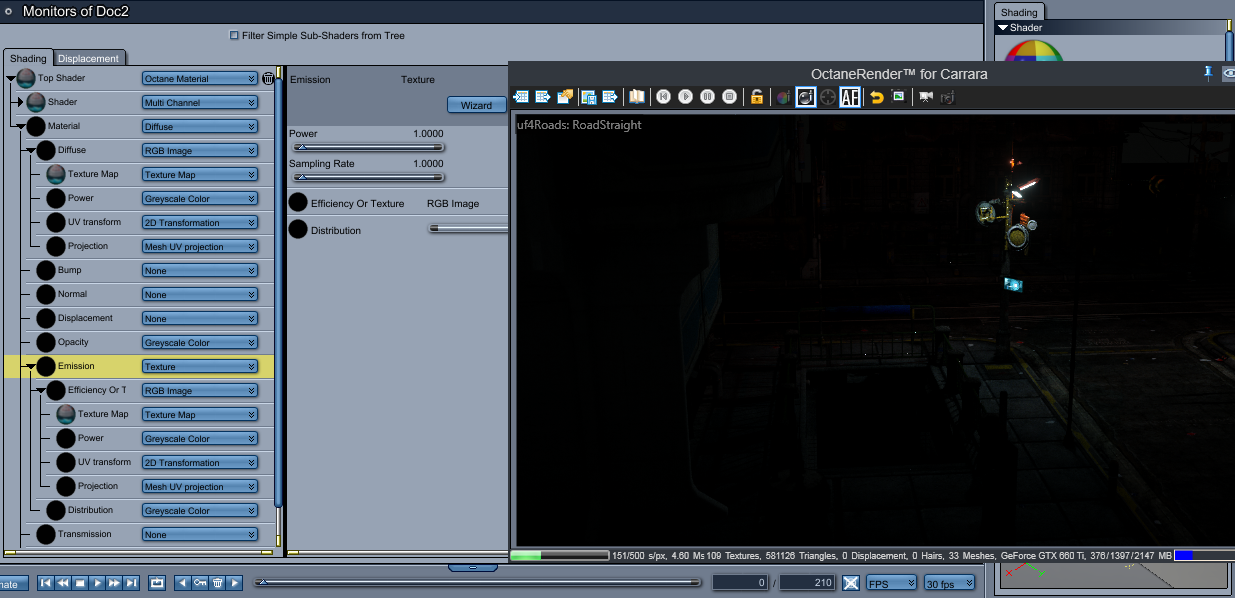Select the Opacity row in the shader tree
The height and width of the screenshot is (598, 1235).
[138, 342]
